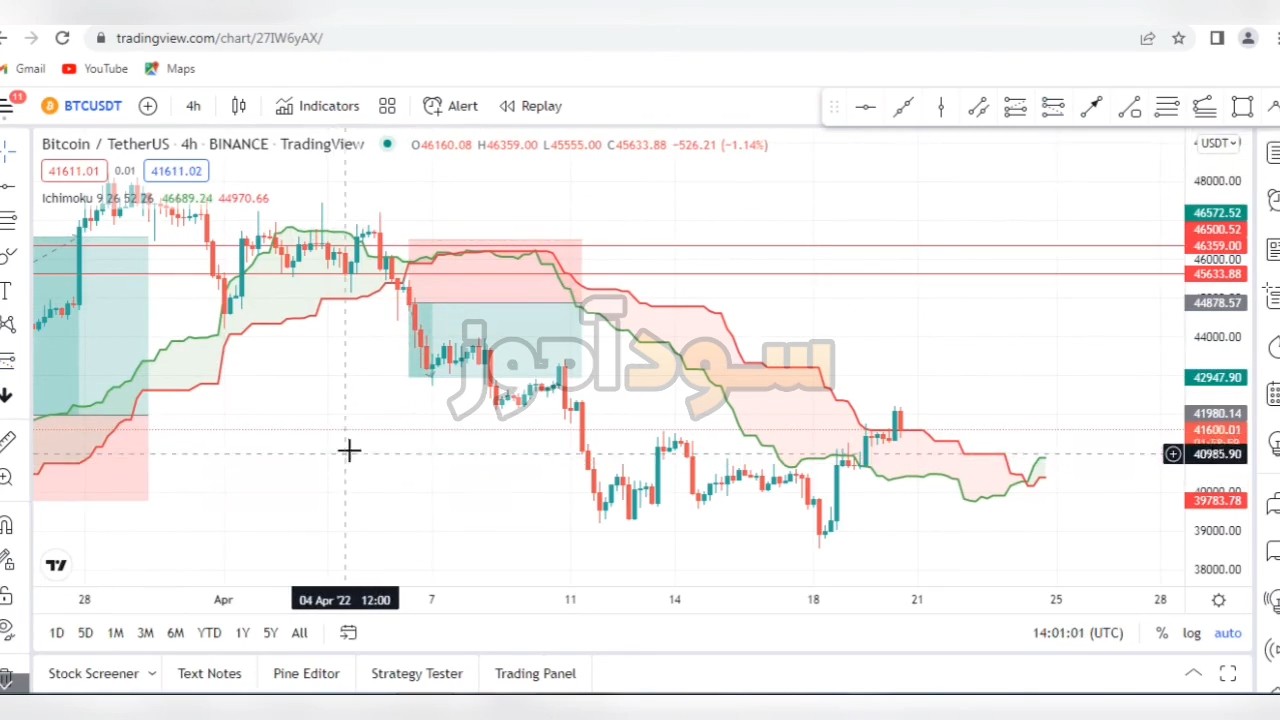The height and width of the screenshot is (720, 1280).
Task: Open the Indicators dialog
Action: click(x=317, y=106)
